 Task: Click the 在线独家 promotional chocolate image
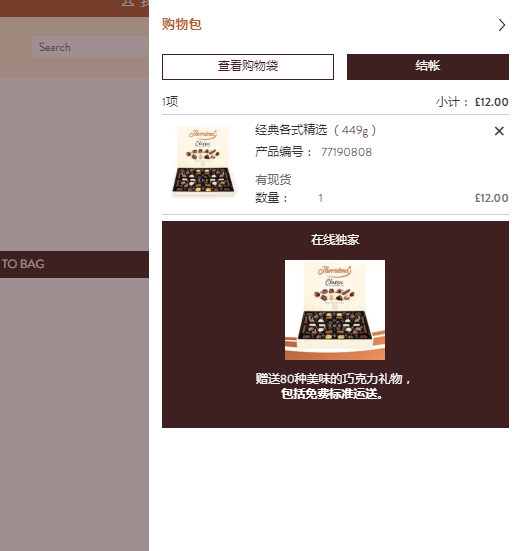pyautogui.click(x=335, y=310)
